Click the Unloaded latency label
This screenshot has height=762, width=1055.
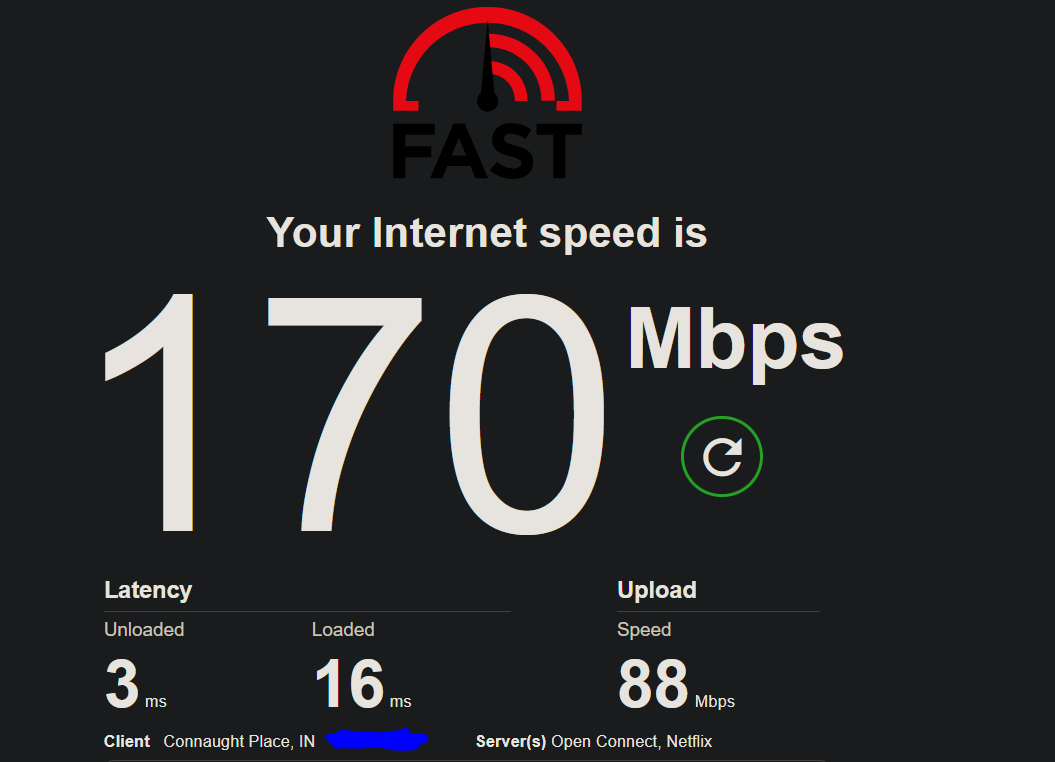coord(144,630)
